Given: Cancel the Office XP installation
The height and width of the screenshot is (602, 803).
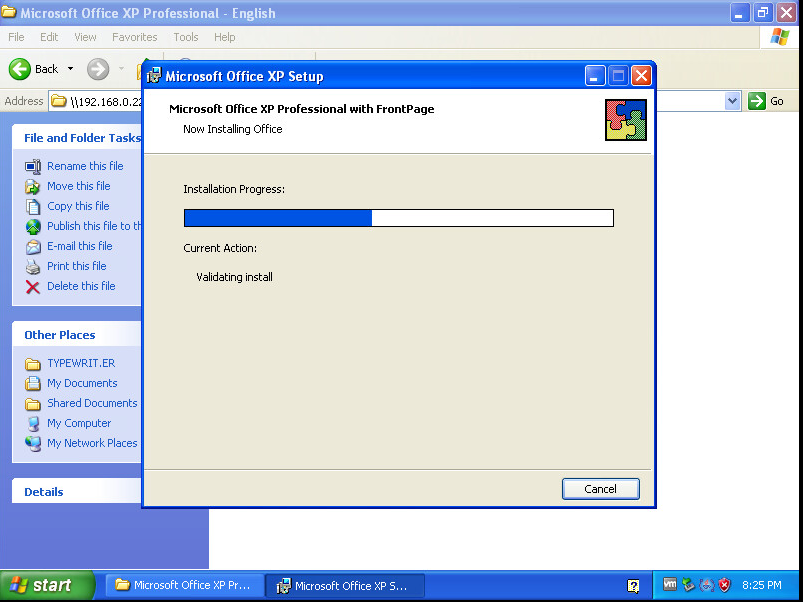Looking at the screenshot, I should tap(600, 489).
